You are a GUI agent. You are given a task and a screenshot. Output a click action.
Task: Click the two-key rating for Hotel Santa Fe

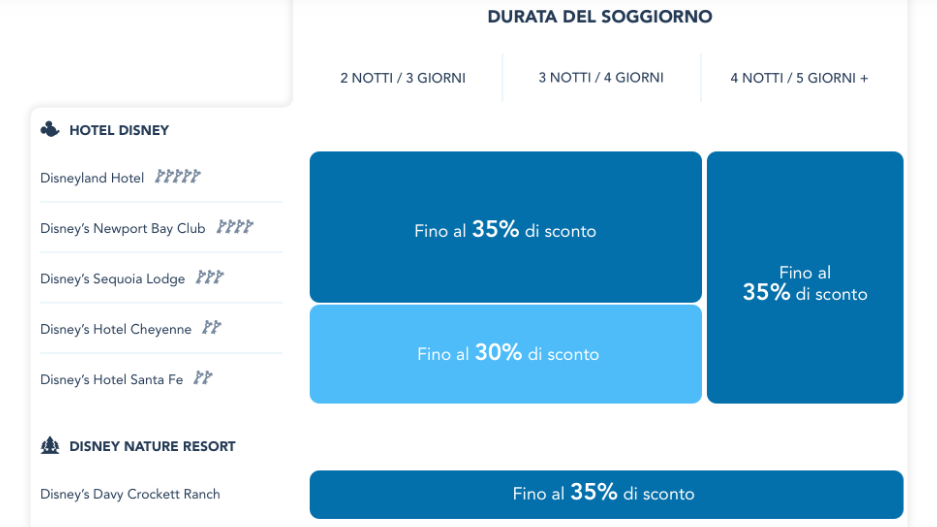click(x=203, y=378)
